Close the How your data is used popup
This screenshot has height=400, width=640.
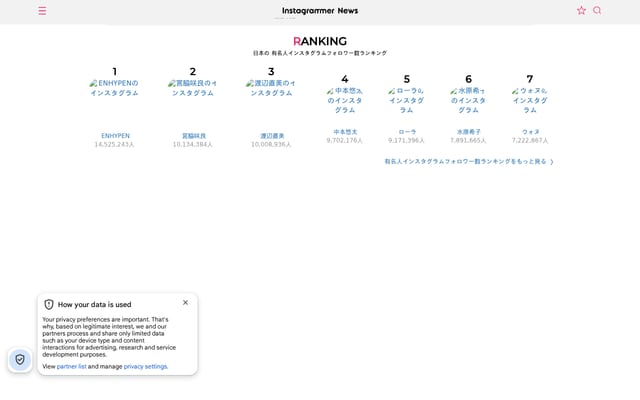(x=185, y=302)
